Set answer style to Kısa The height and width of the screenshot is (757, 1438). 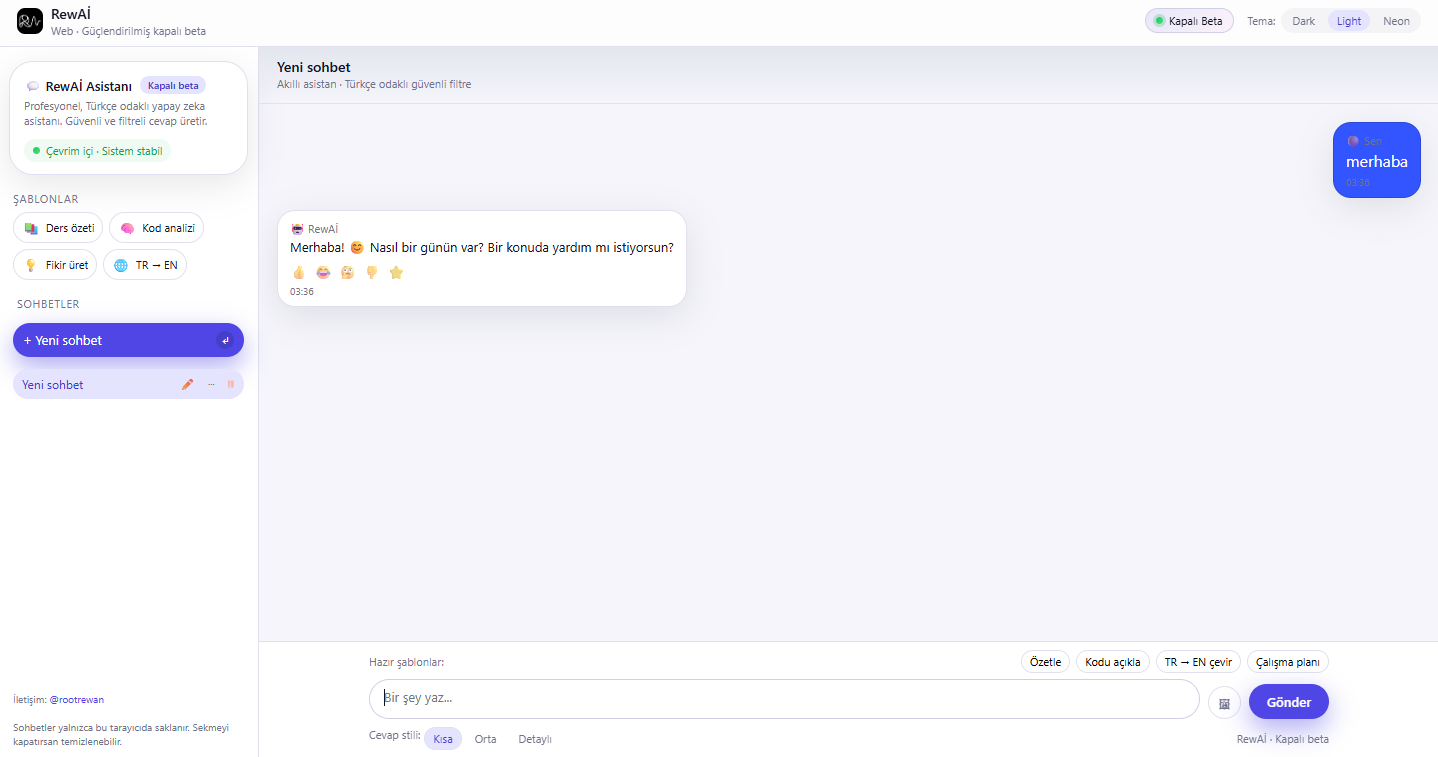click(443, 739)
